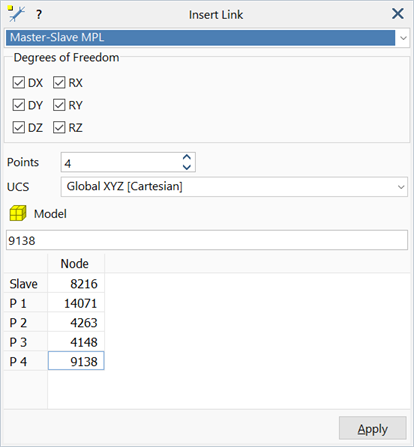This screenshot has width=414, height=447.
Task: Disable the RZ degree of freedom
Action: 59,127
